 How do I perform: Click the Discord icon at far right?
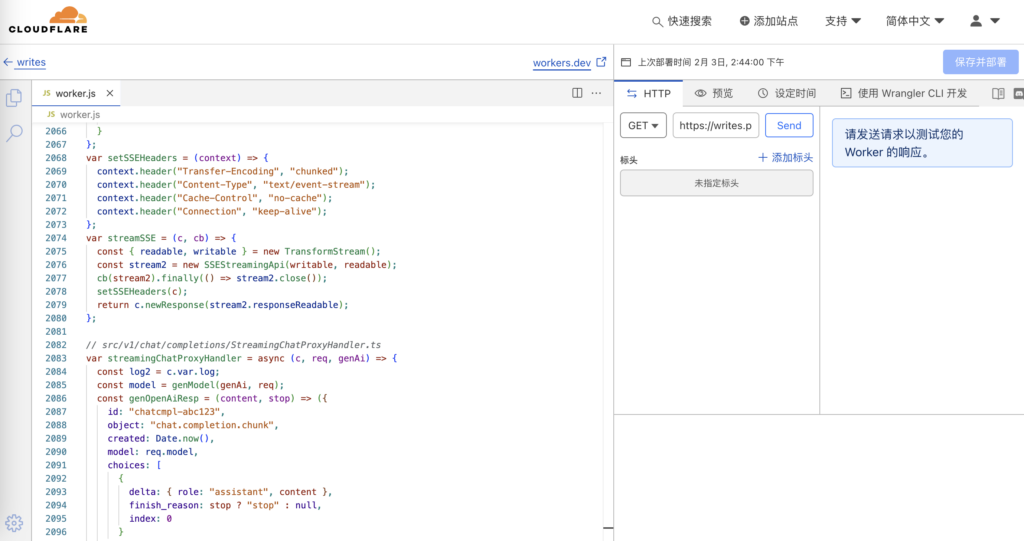(1018, 93)
